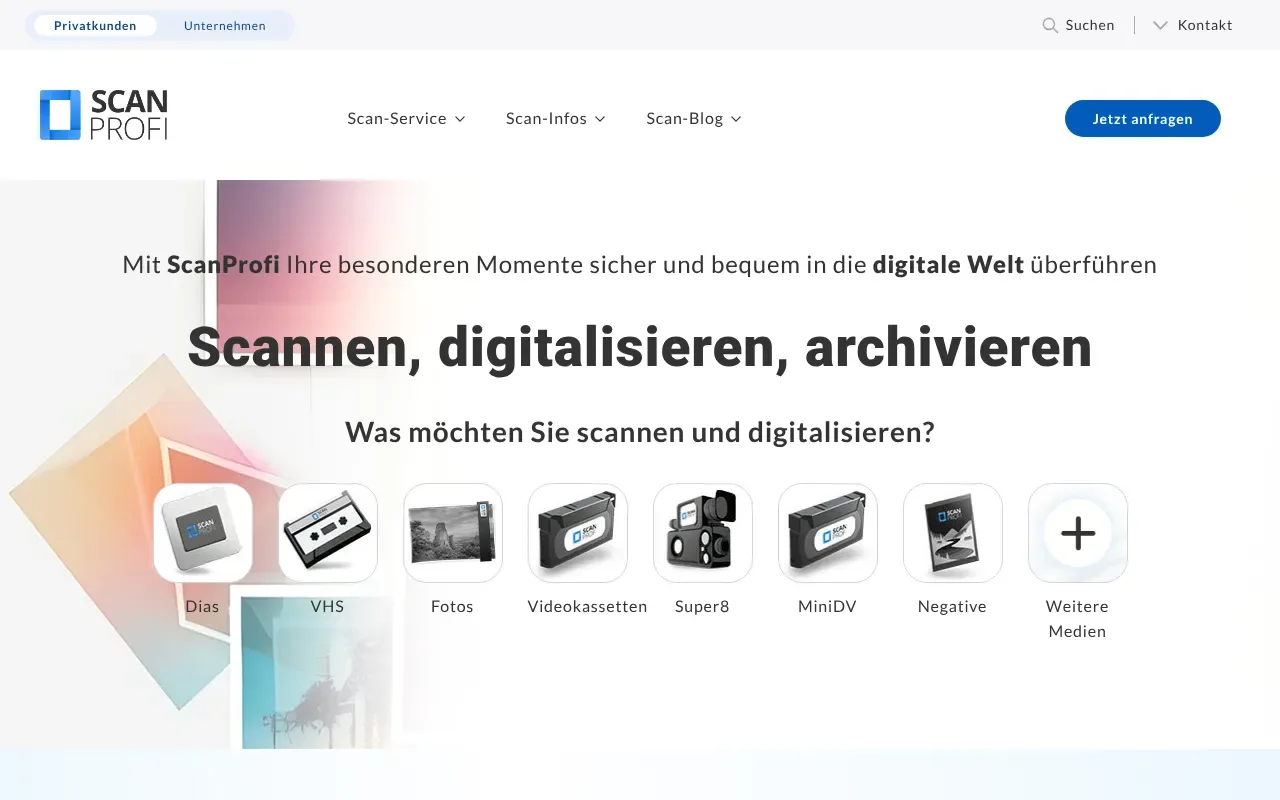Select the Negative film icon
This screenshot has height=800, width=1280.
952,533
